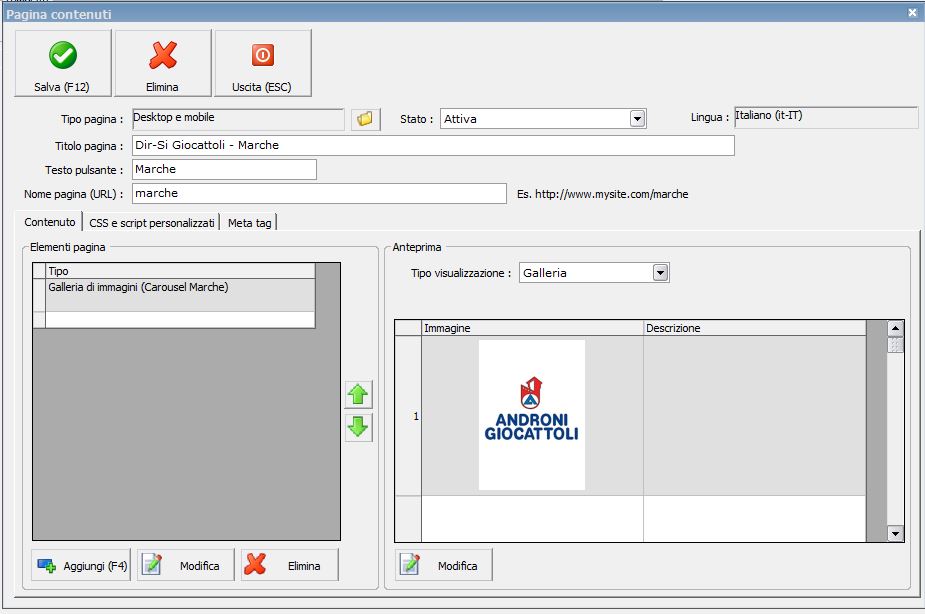This screenshot has height=614, width=925.
Task: Click the Titolo pagina input field
Action: pyautogui.click(x=433, y=145)
